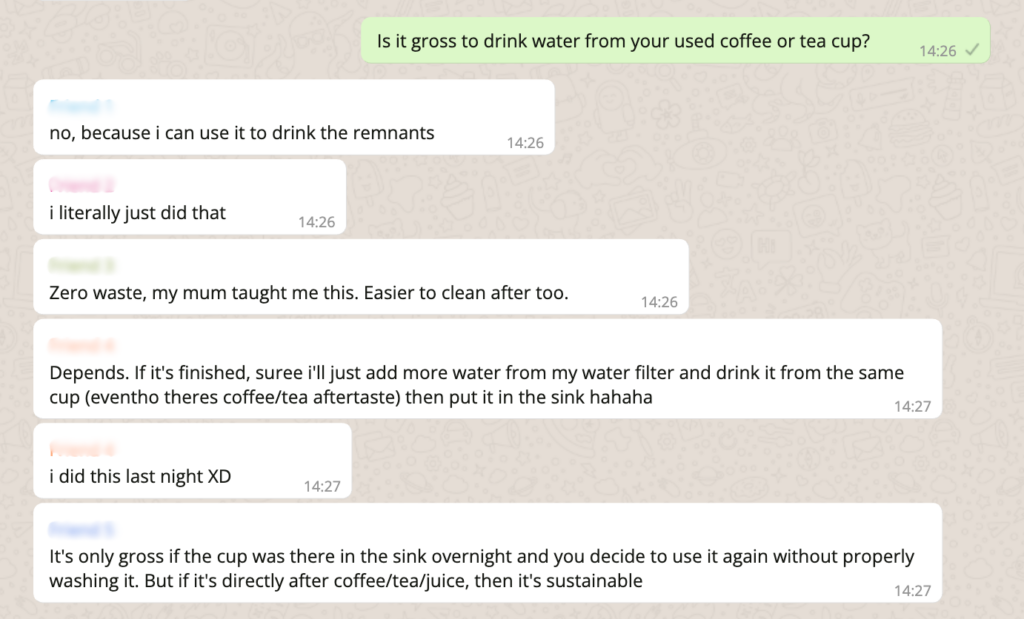Click the sender name above "Zero waste" message

(82, 264)
